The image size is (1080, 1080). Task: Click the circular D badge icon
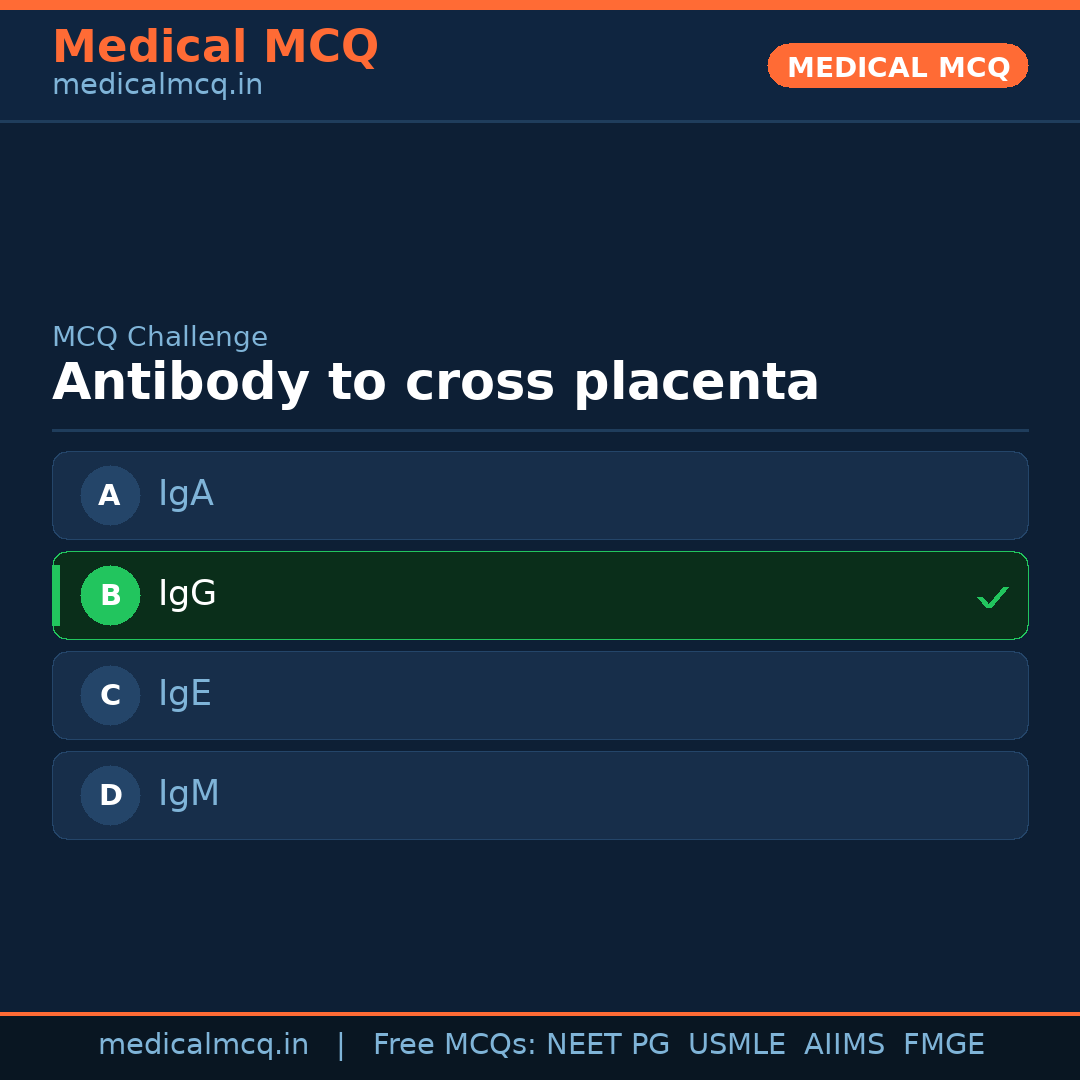(x=110, y=795)
